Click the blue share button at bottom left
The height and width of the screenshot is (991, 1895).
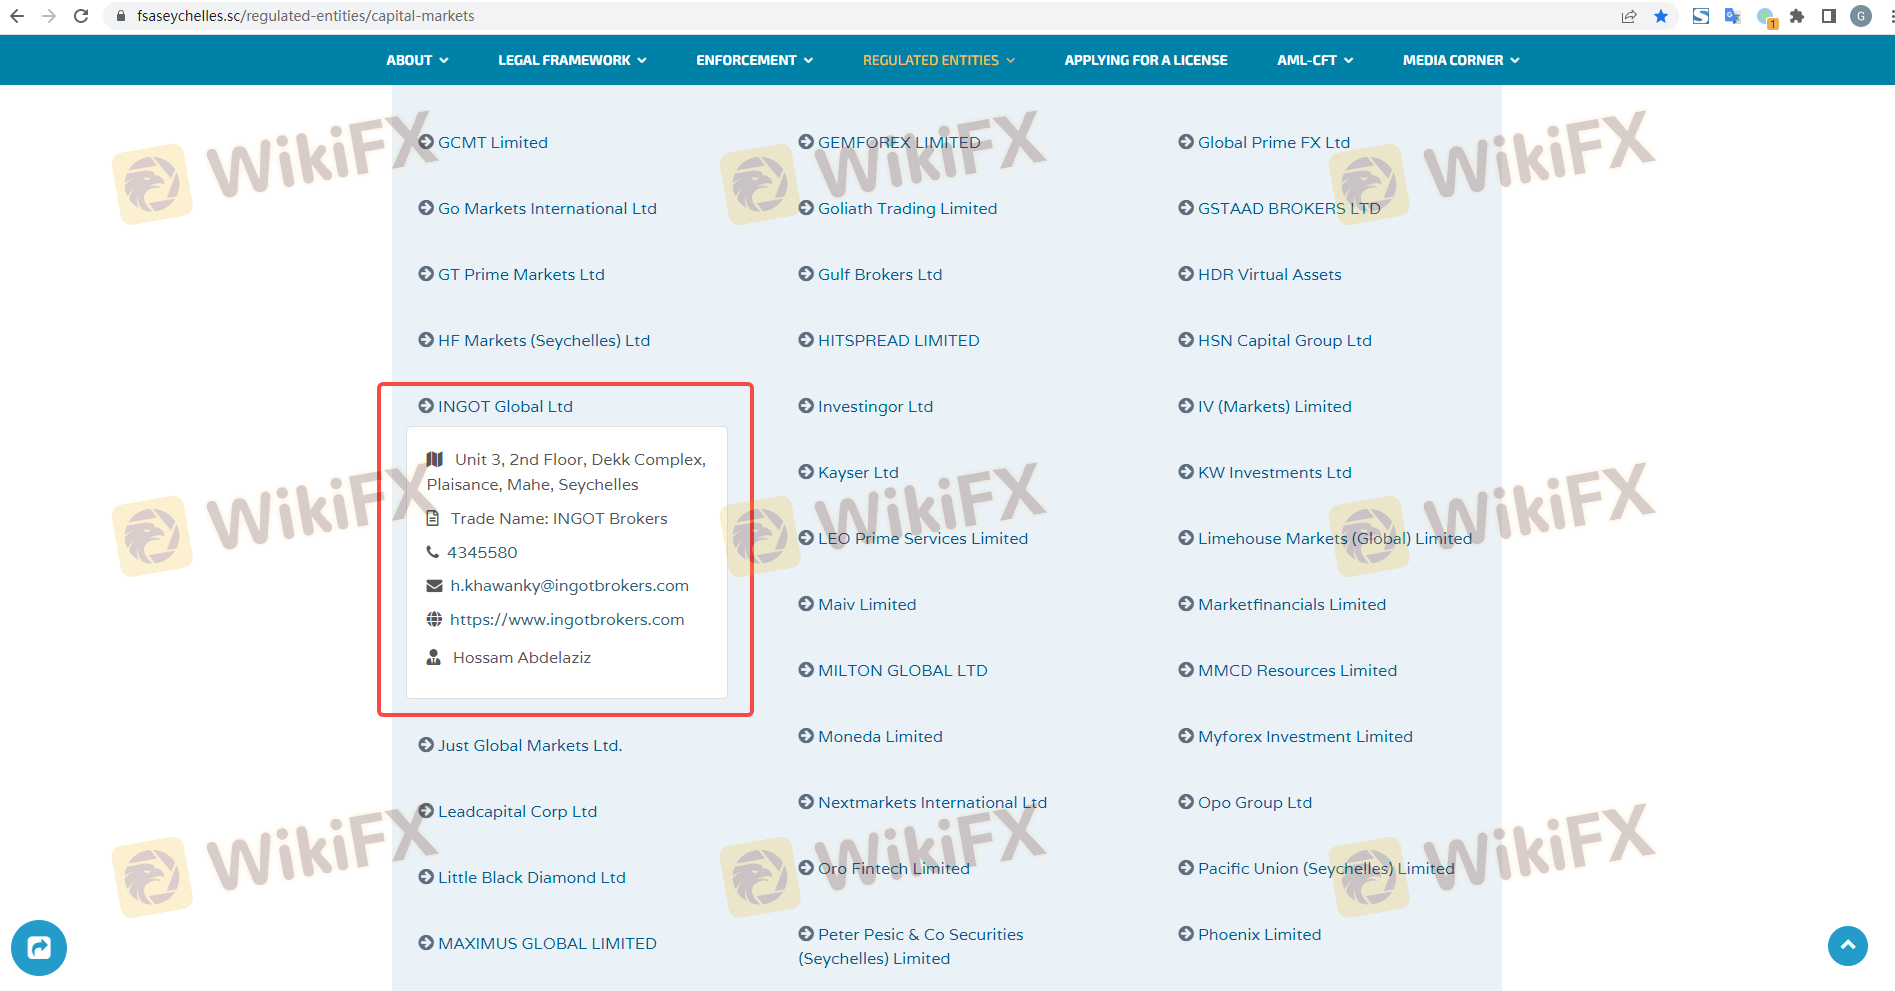pyautogui.click(x=39, y=947)
